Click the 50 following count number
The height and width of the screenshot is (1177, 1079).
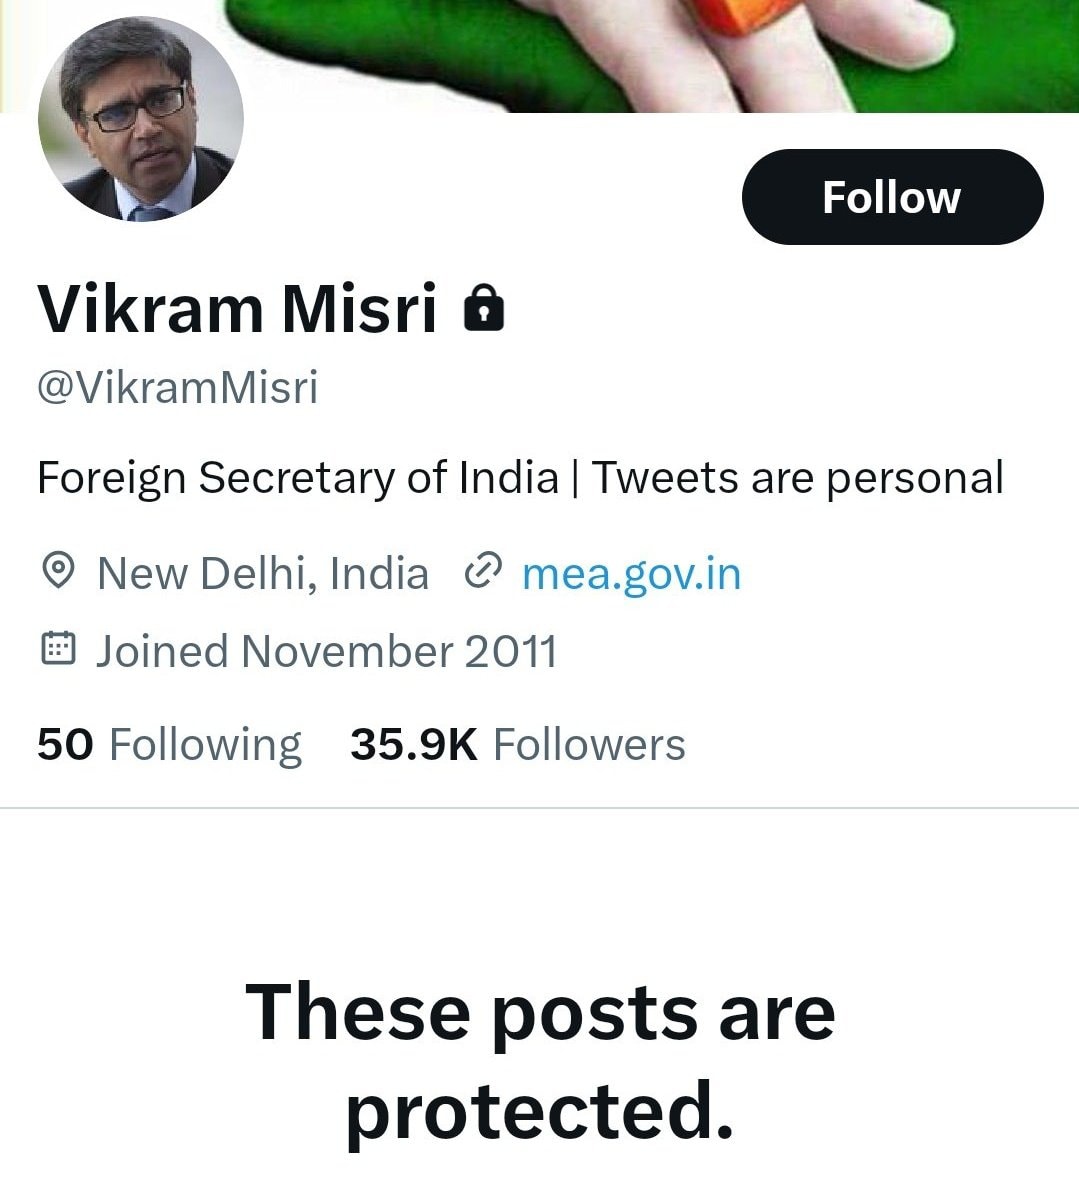pyautogui.click(x=65, y=745)
